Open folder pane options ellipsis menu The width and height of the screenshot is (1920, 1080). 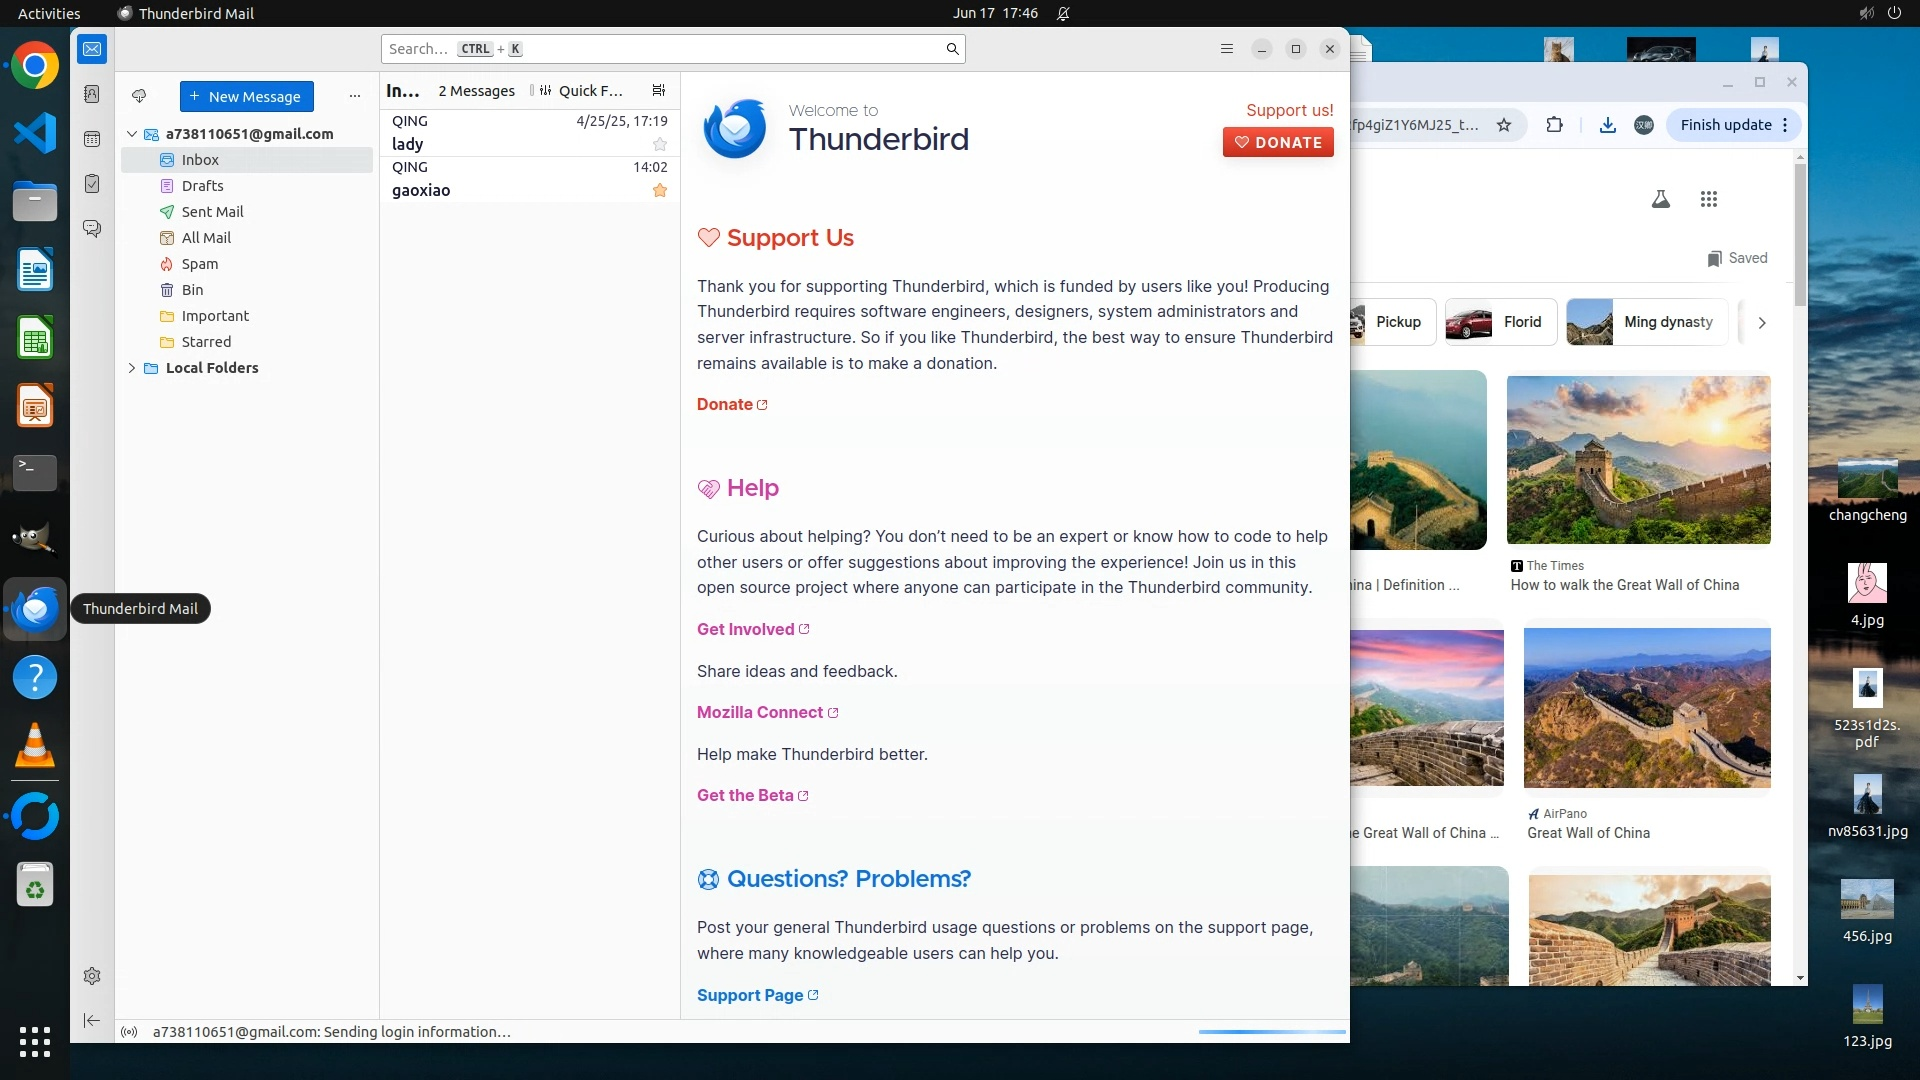coord(354,96)
